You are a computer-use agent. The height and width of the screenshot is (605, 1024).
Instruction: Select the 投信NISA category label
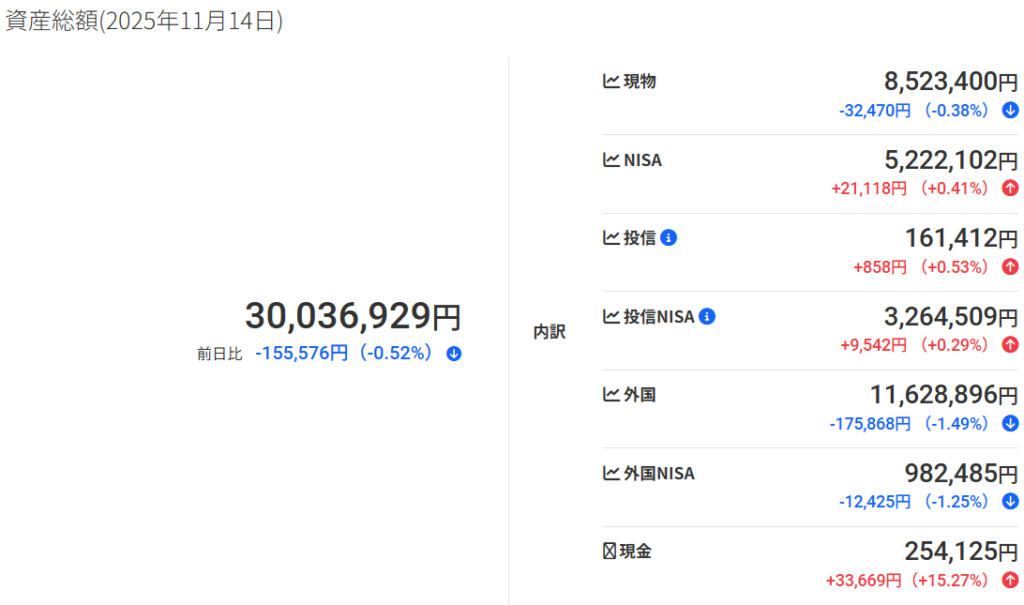click(659, 317)
